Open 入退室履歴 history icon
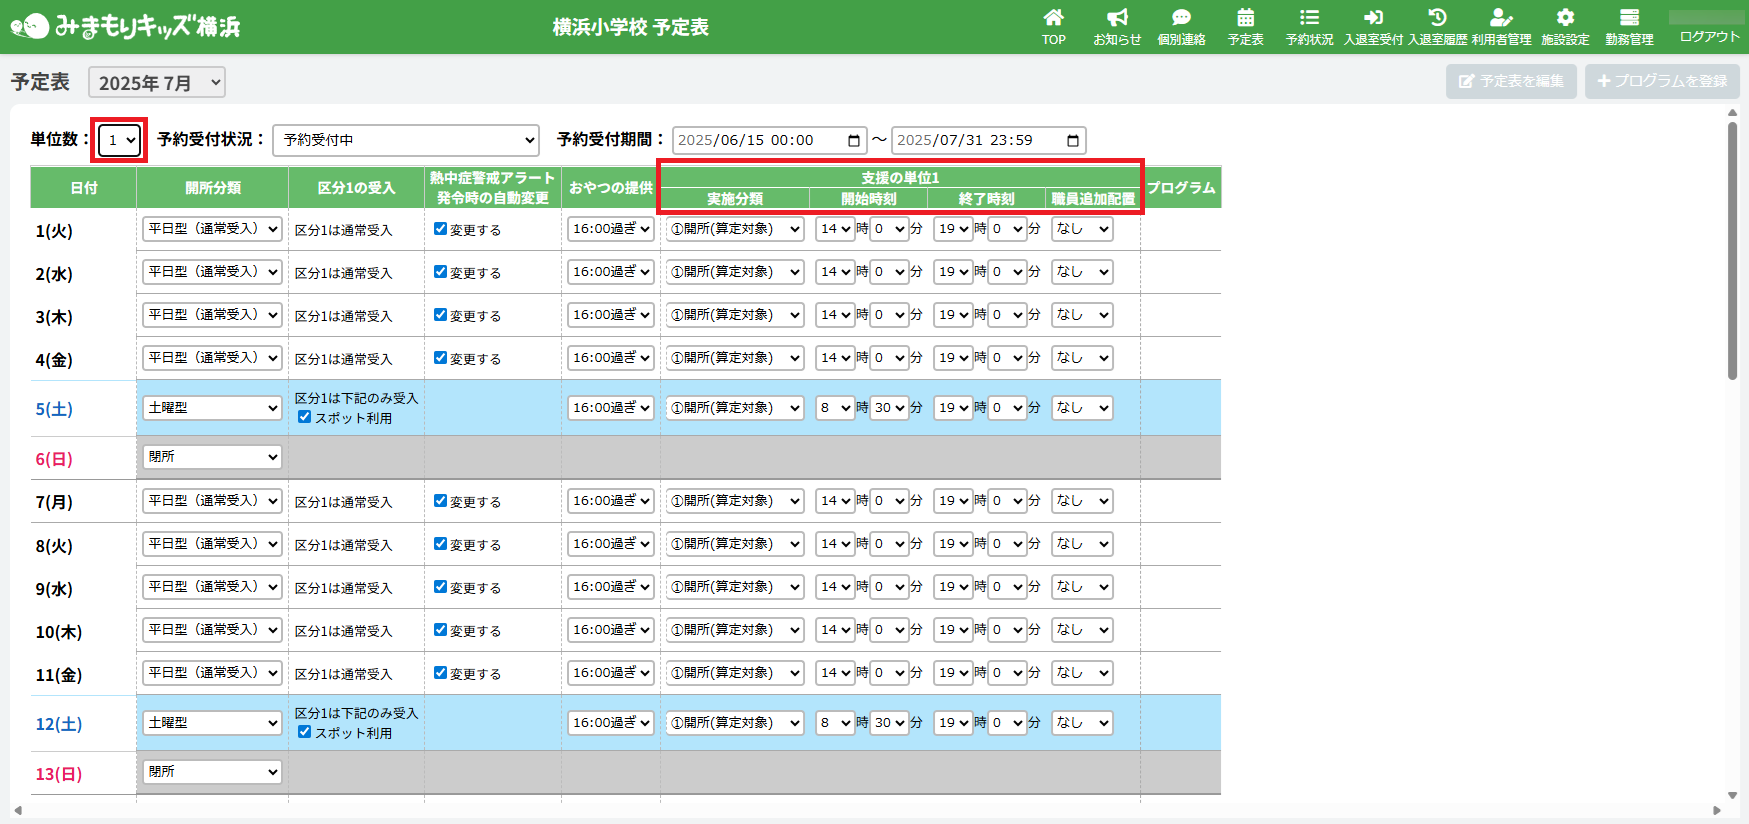The width and height of the screenshot is (1749, 824). pos(1437,18)
